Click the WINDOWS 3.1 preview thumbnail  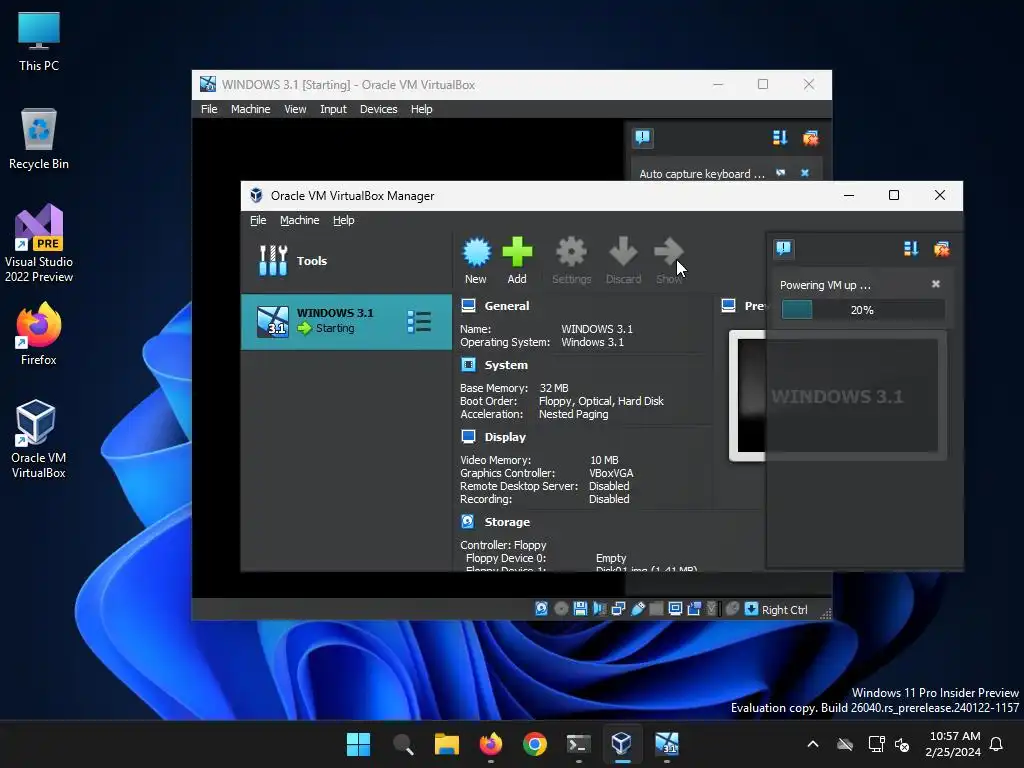pyautogui.click(x=838, y=396)
